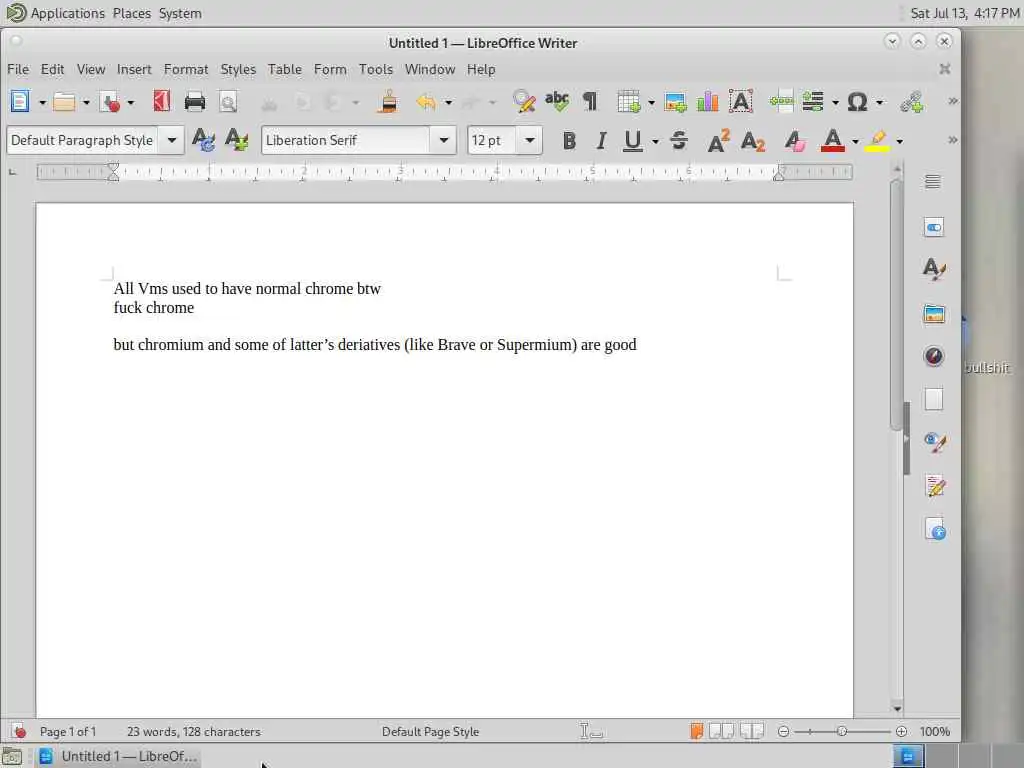Export directly as PDF icon
This screenshot has height=768, width=1024.
(x=161, y=101)
